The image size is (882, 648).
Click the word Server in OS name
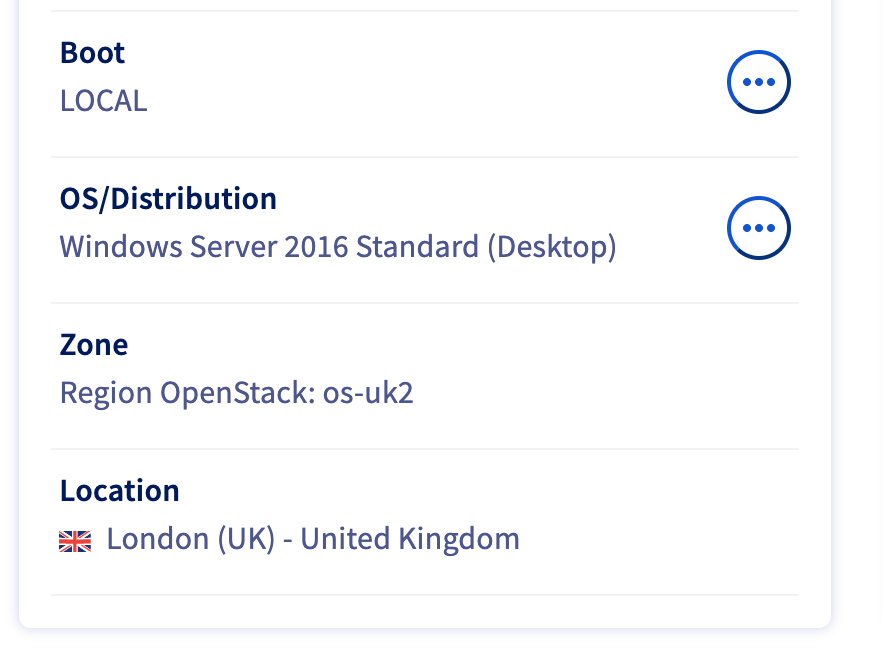click(x=233, y=247)
